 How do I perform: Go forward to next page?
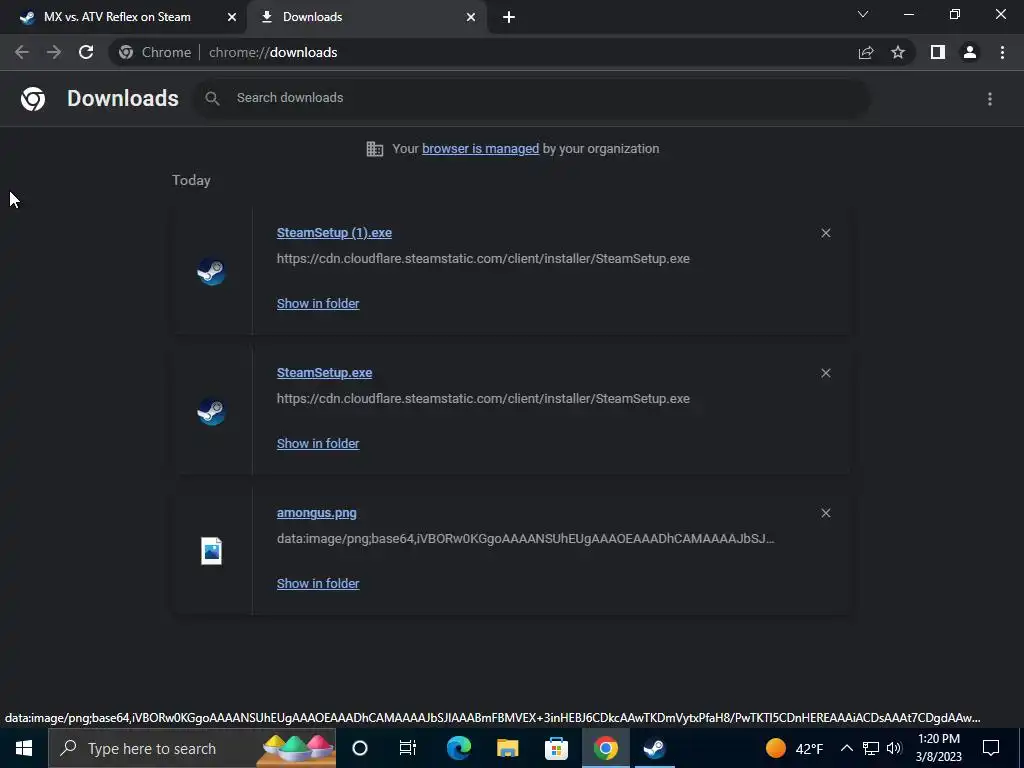tap(54, 52)
